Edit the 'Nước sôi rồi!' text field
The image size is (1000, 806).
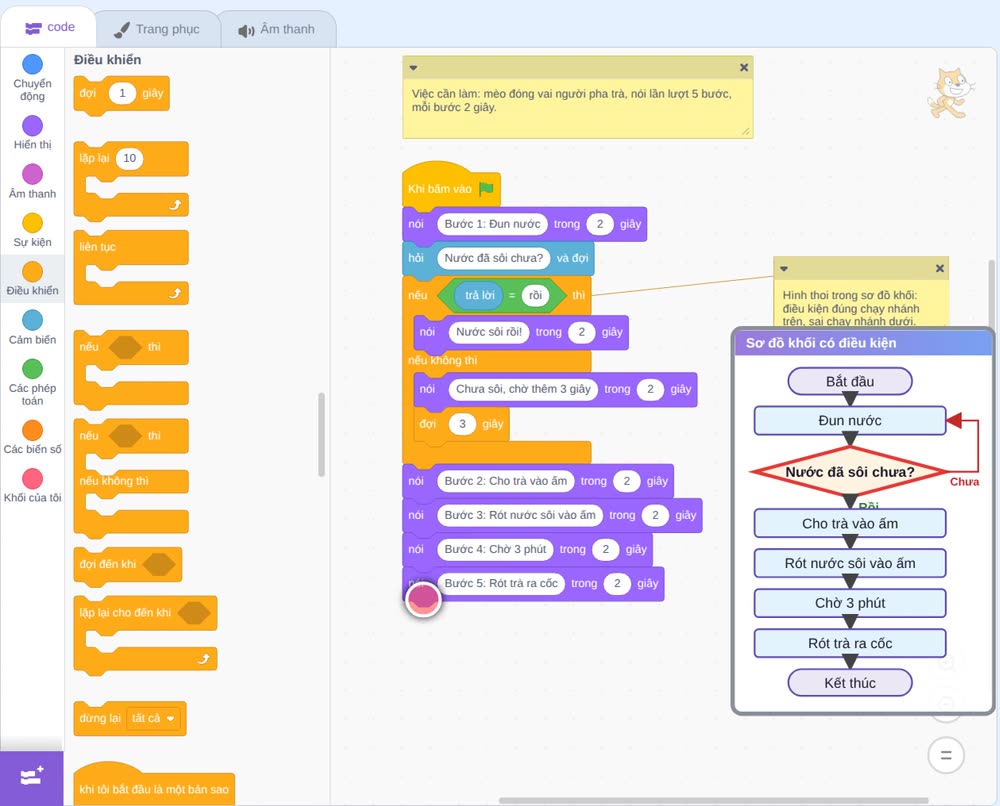(x=489, y=332)
